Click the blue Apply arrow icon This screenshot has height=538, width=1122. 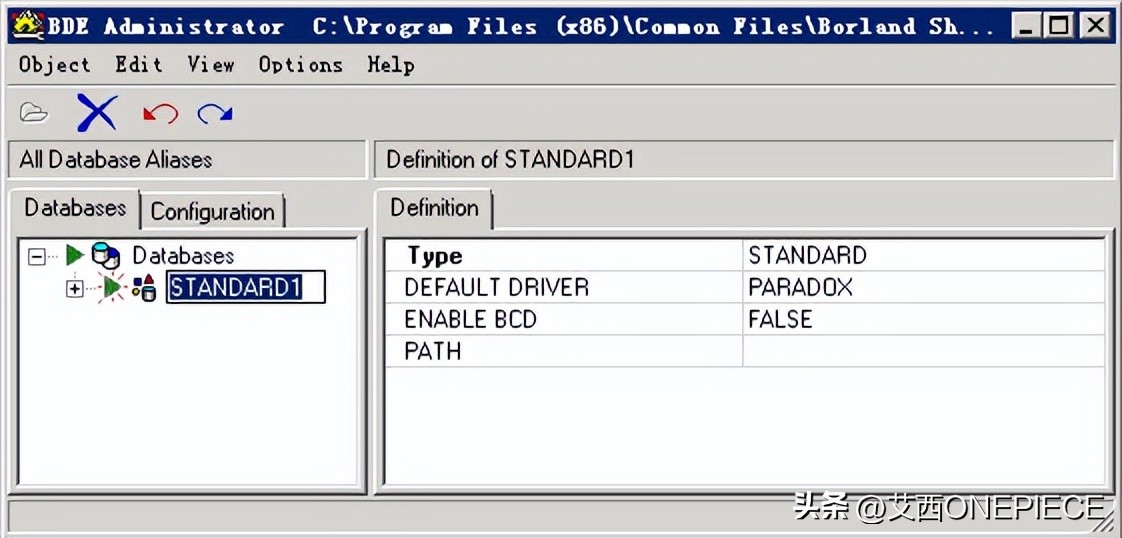[215, 113]
